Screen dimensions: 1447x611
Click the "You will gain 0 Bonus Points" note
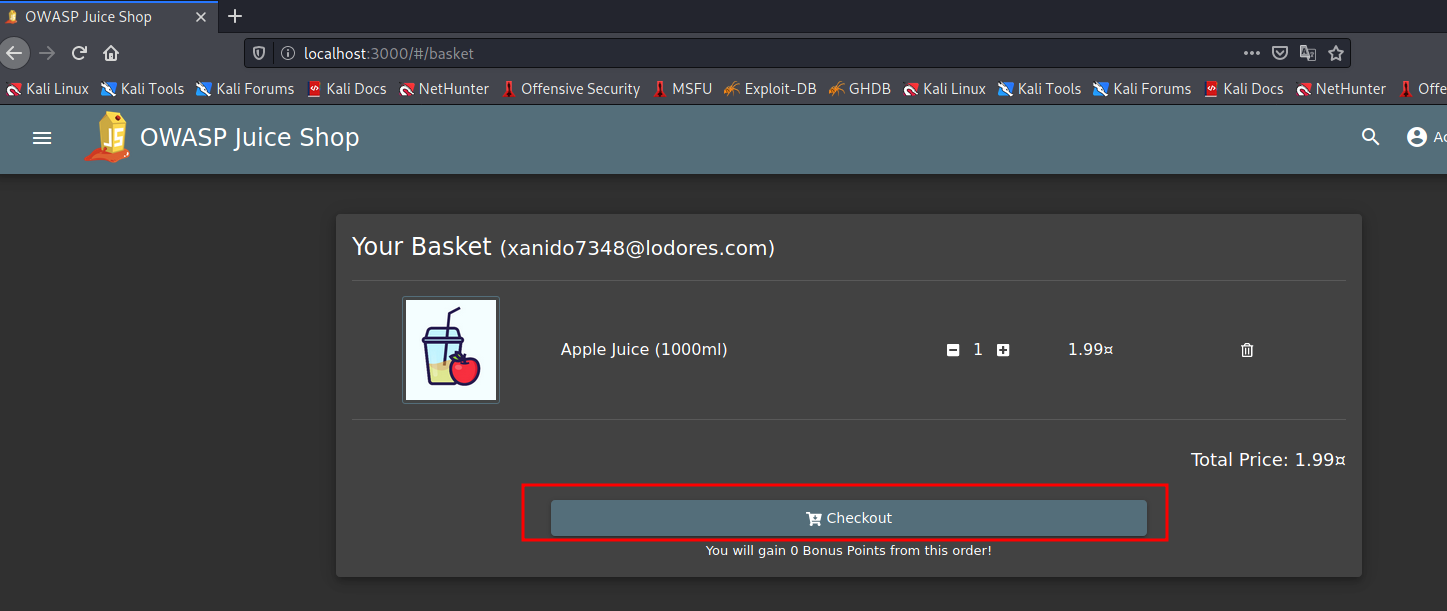pyautogui.click(x=848, y=550)
